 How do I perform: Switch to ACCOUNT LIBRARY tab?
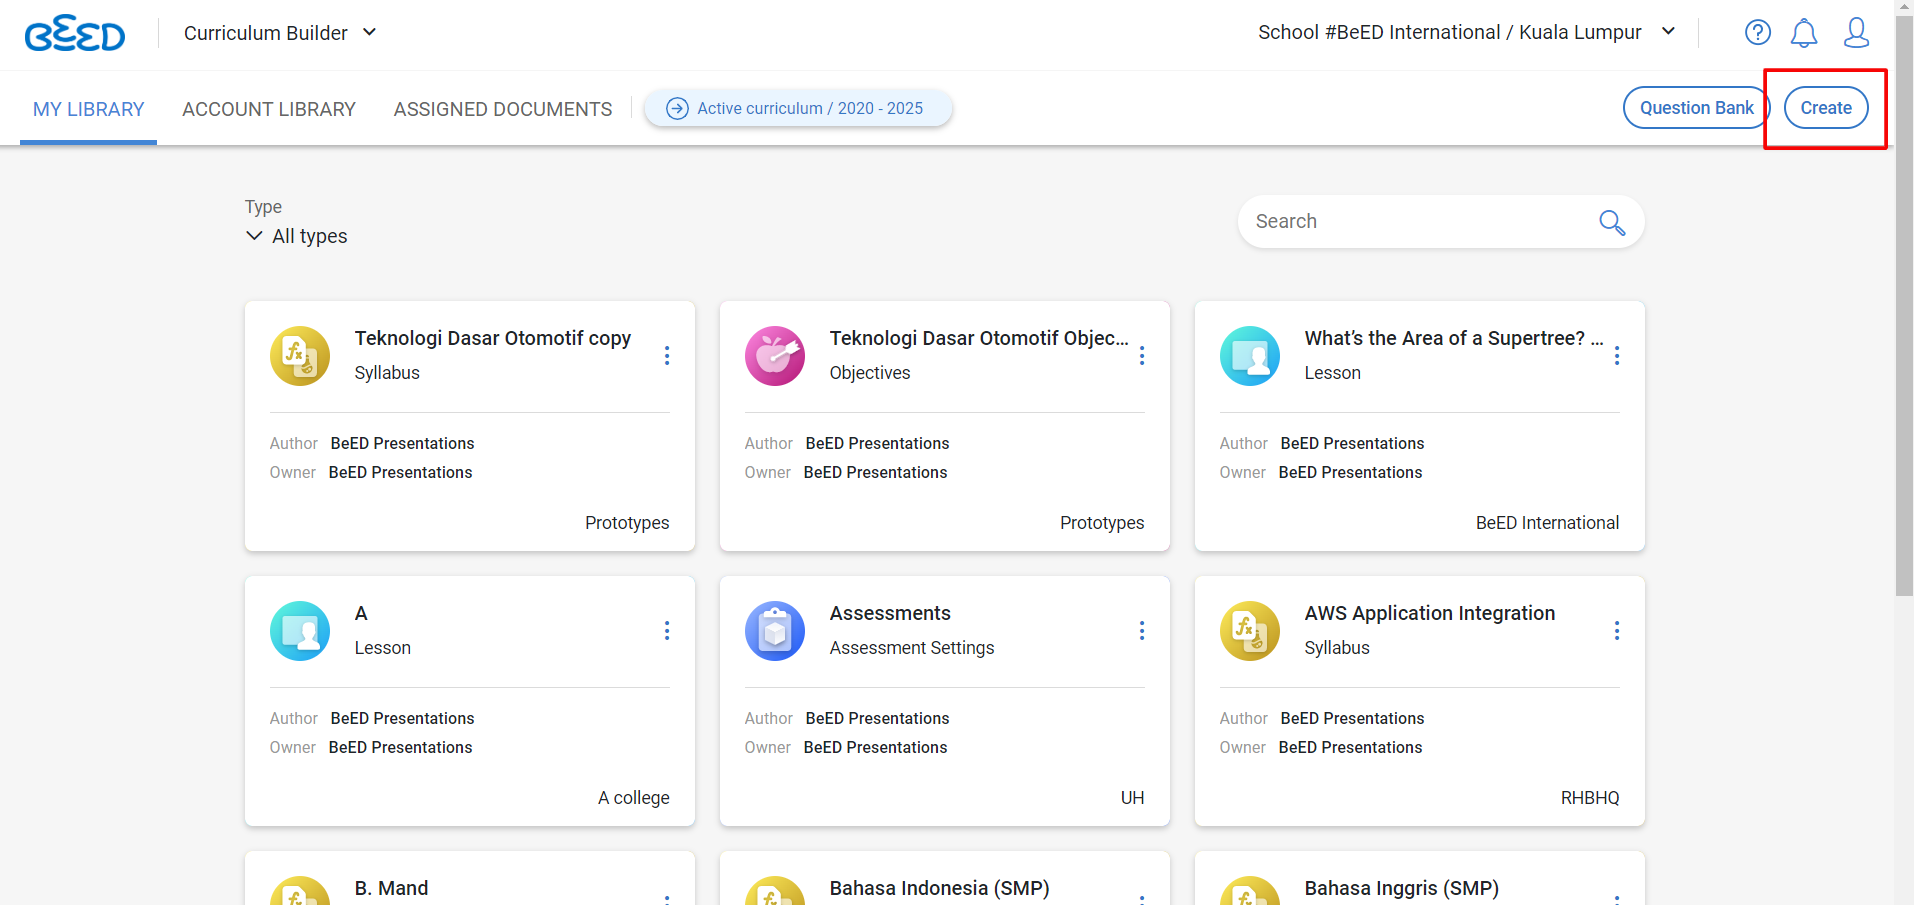point(269,109)
